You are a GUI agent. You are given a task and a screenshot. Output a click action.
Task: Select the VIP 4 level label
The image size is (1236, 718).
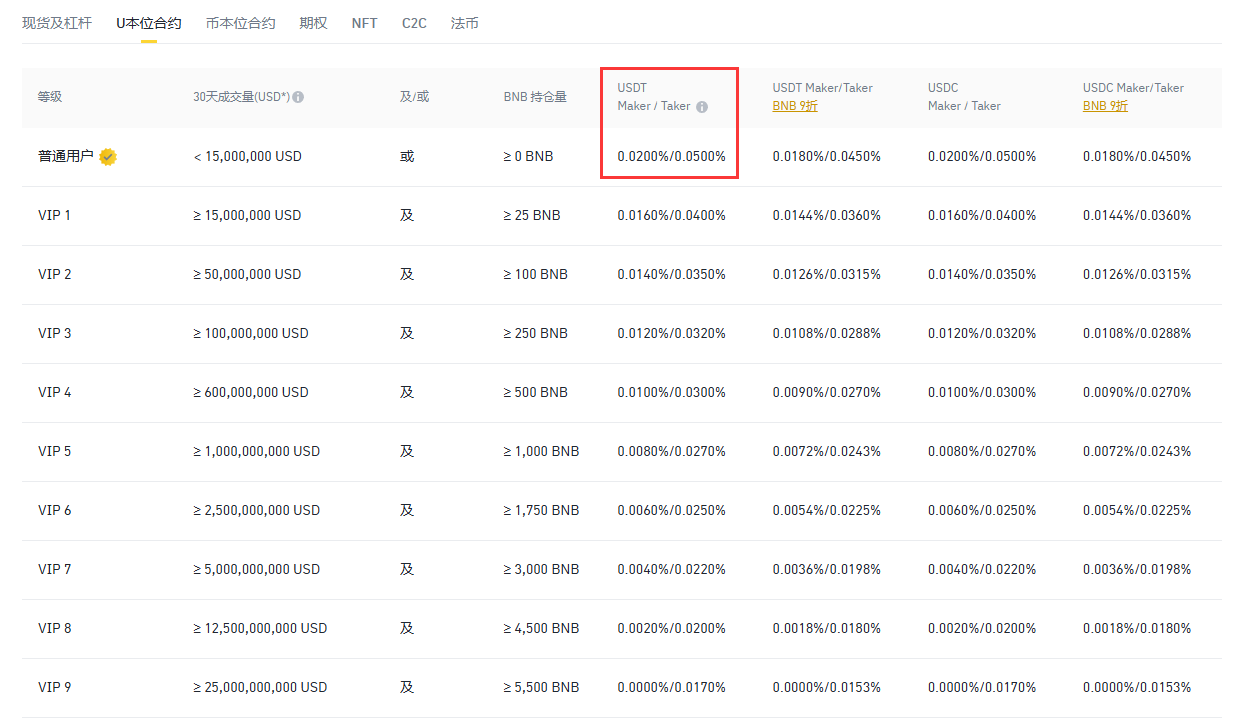tap(55, 392)
